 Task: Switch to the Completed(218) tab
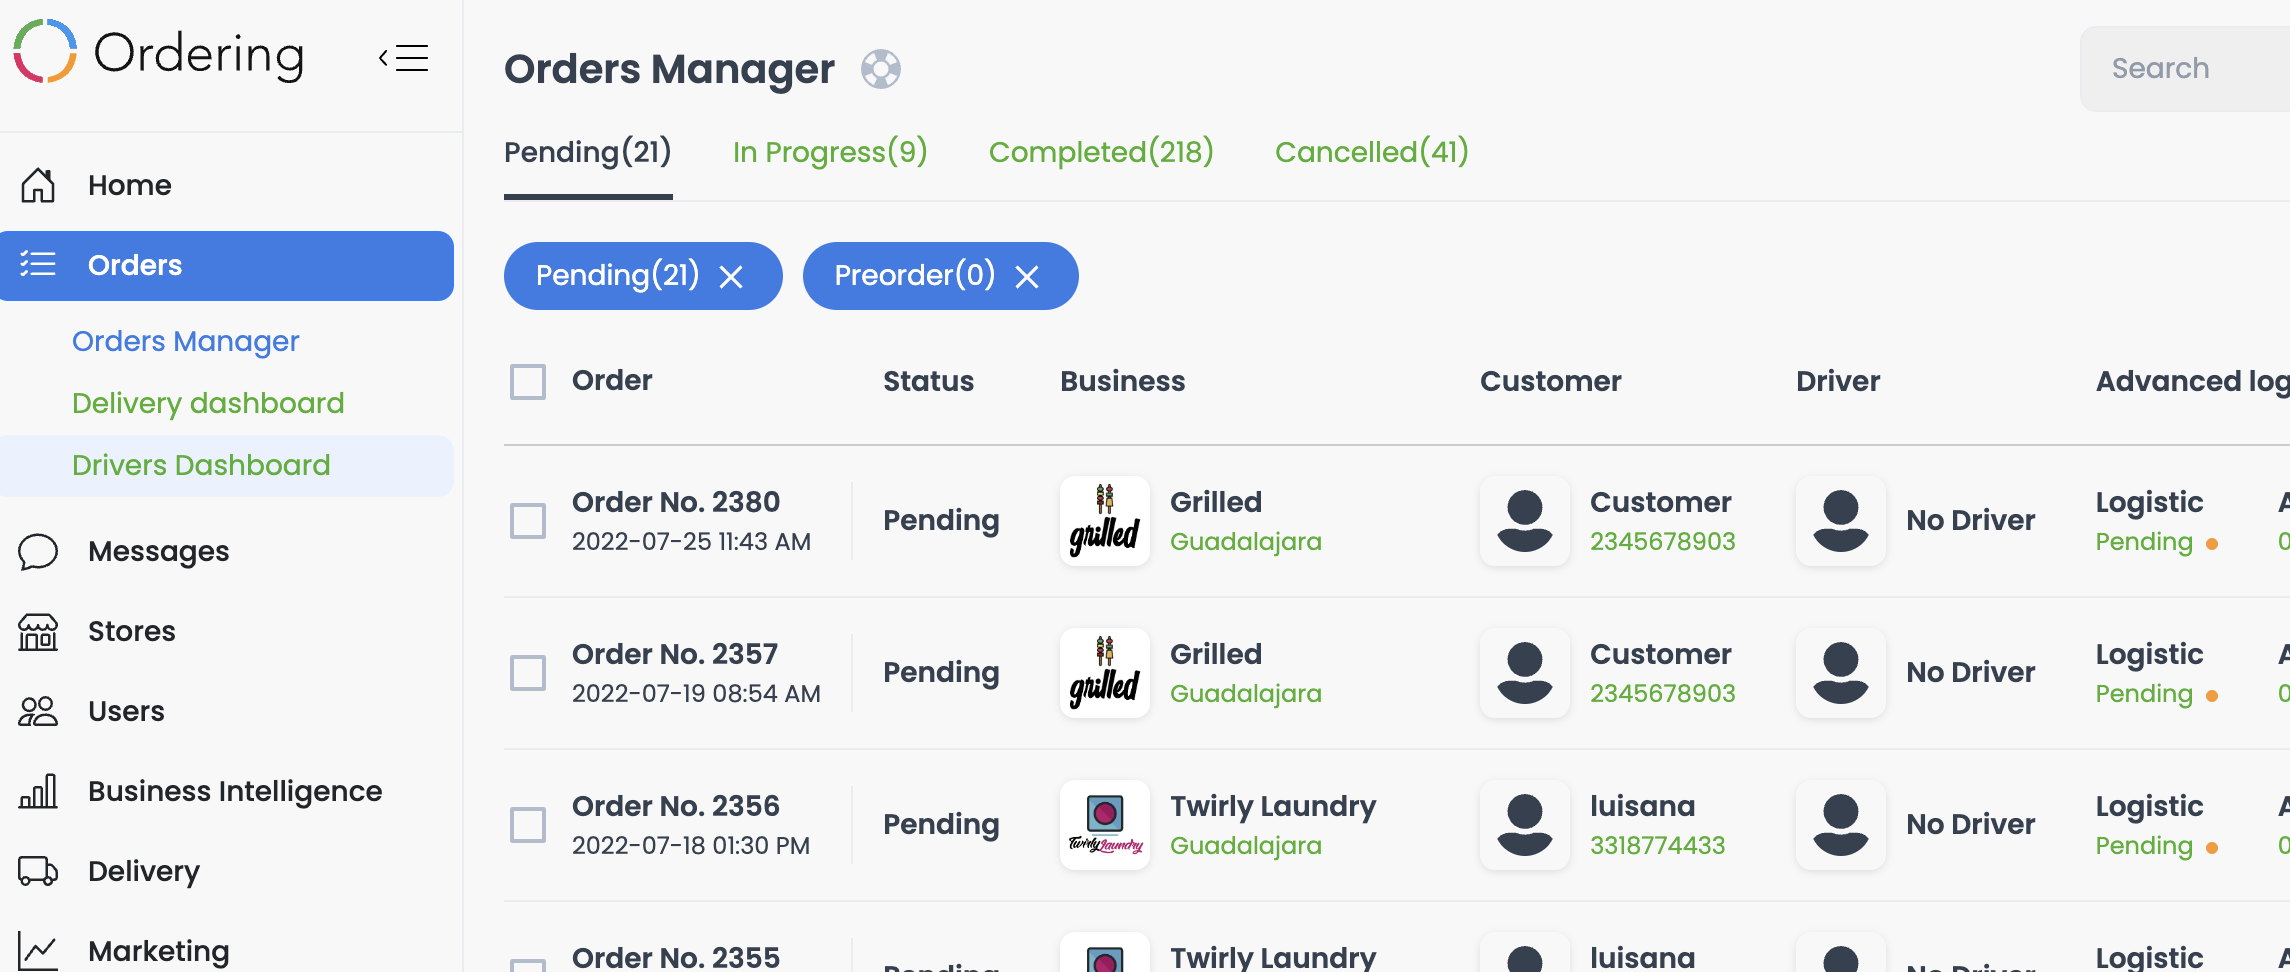tap(1101, 152)
